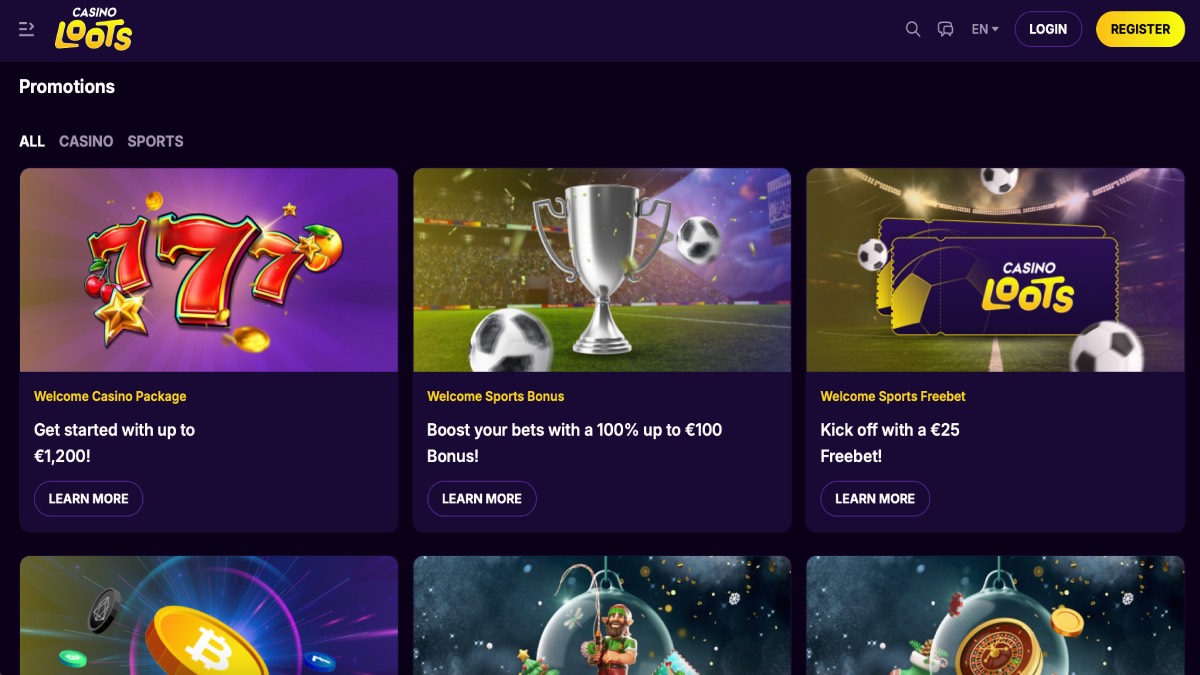The width and height of the screenshot is (1200, 675).
Task: Open the trophy Welcome Sports Bonus banner
Action: [x=602, y=270]
